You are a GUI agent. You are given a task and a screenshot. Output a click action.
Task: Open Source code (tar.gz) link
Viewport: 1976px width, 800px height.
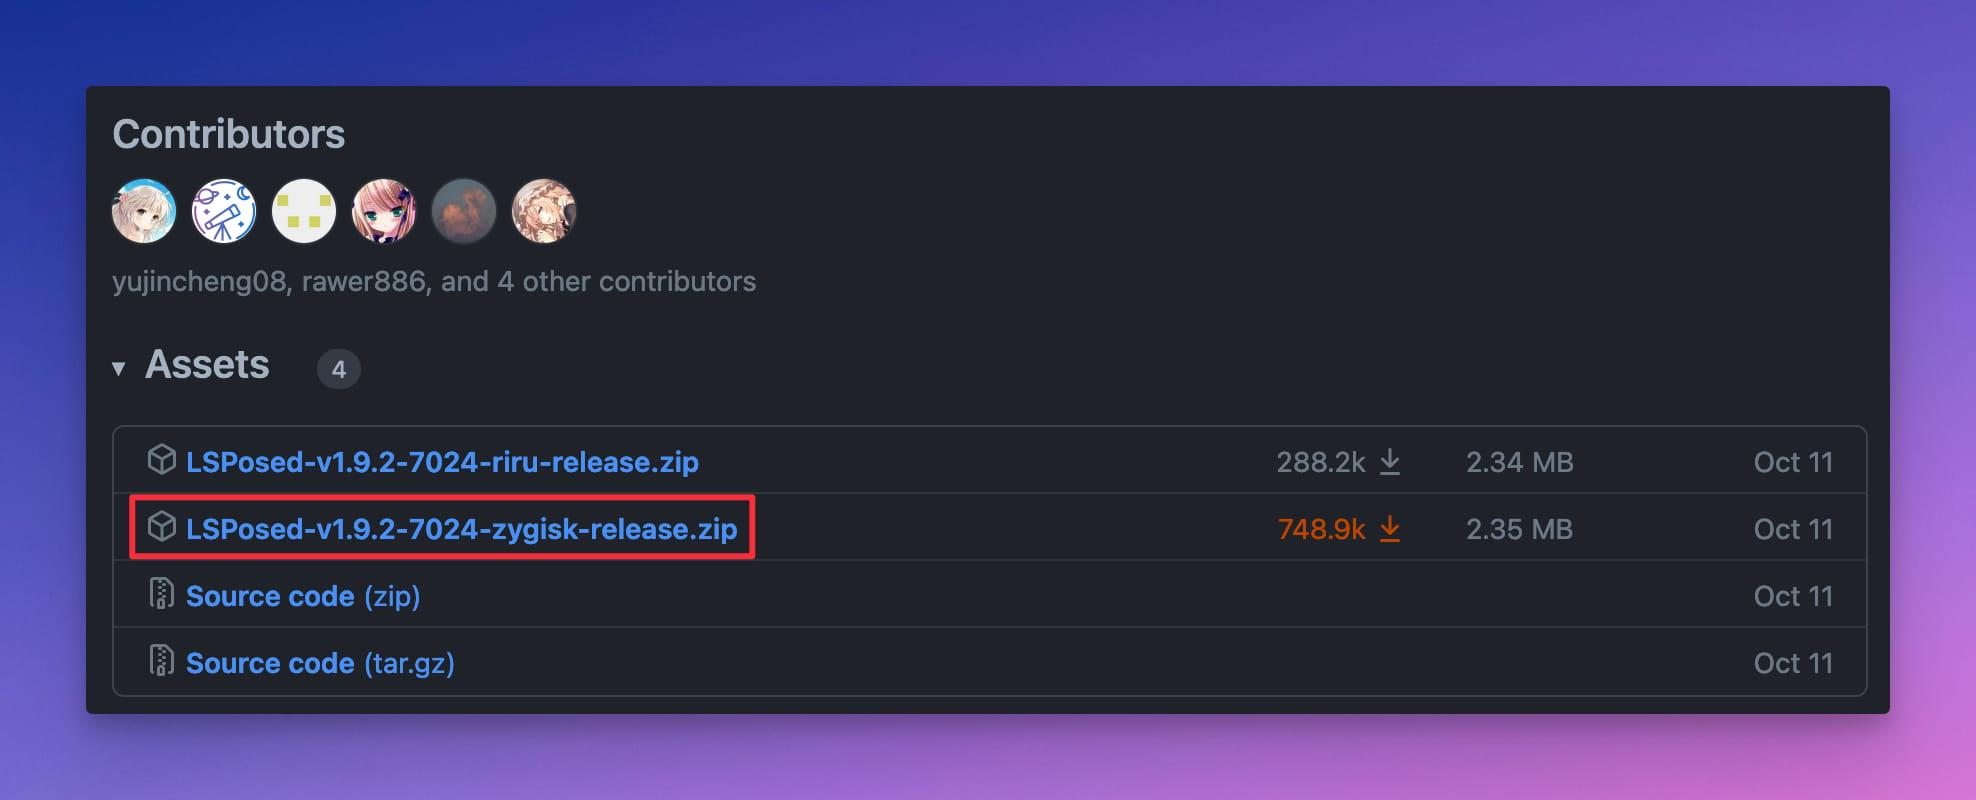pyautogui.click(x=320, y=663)
